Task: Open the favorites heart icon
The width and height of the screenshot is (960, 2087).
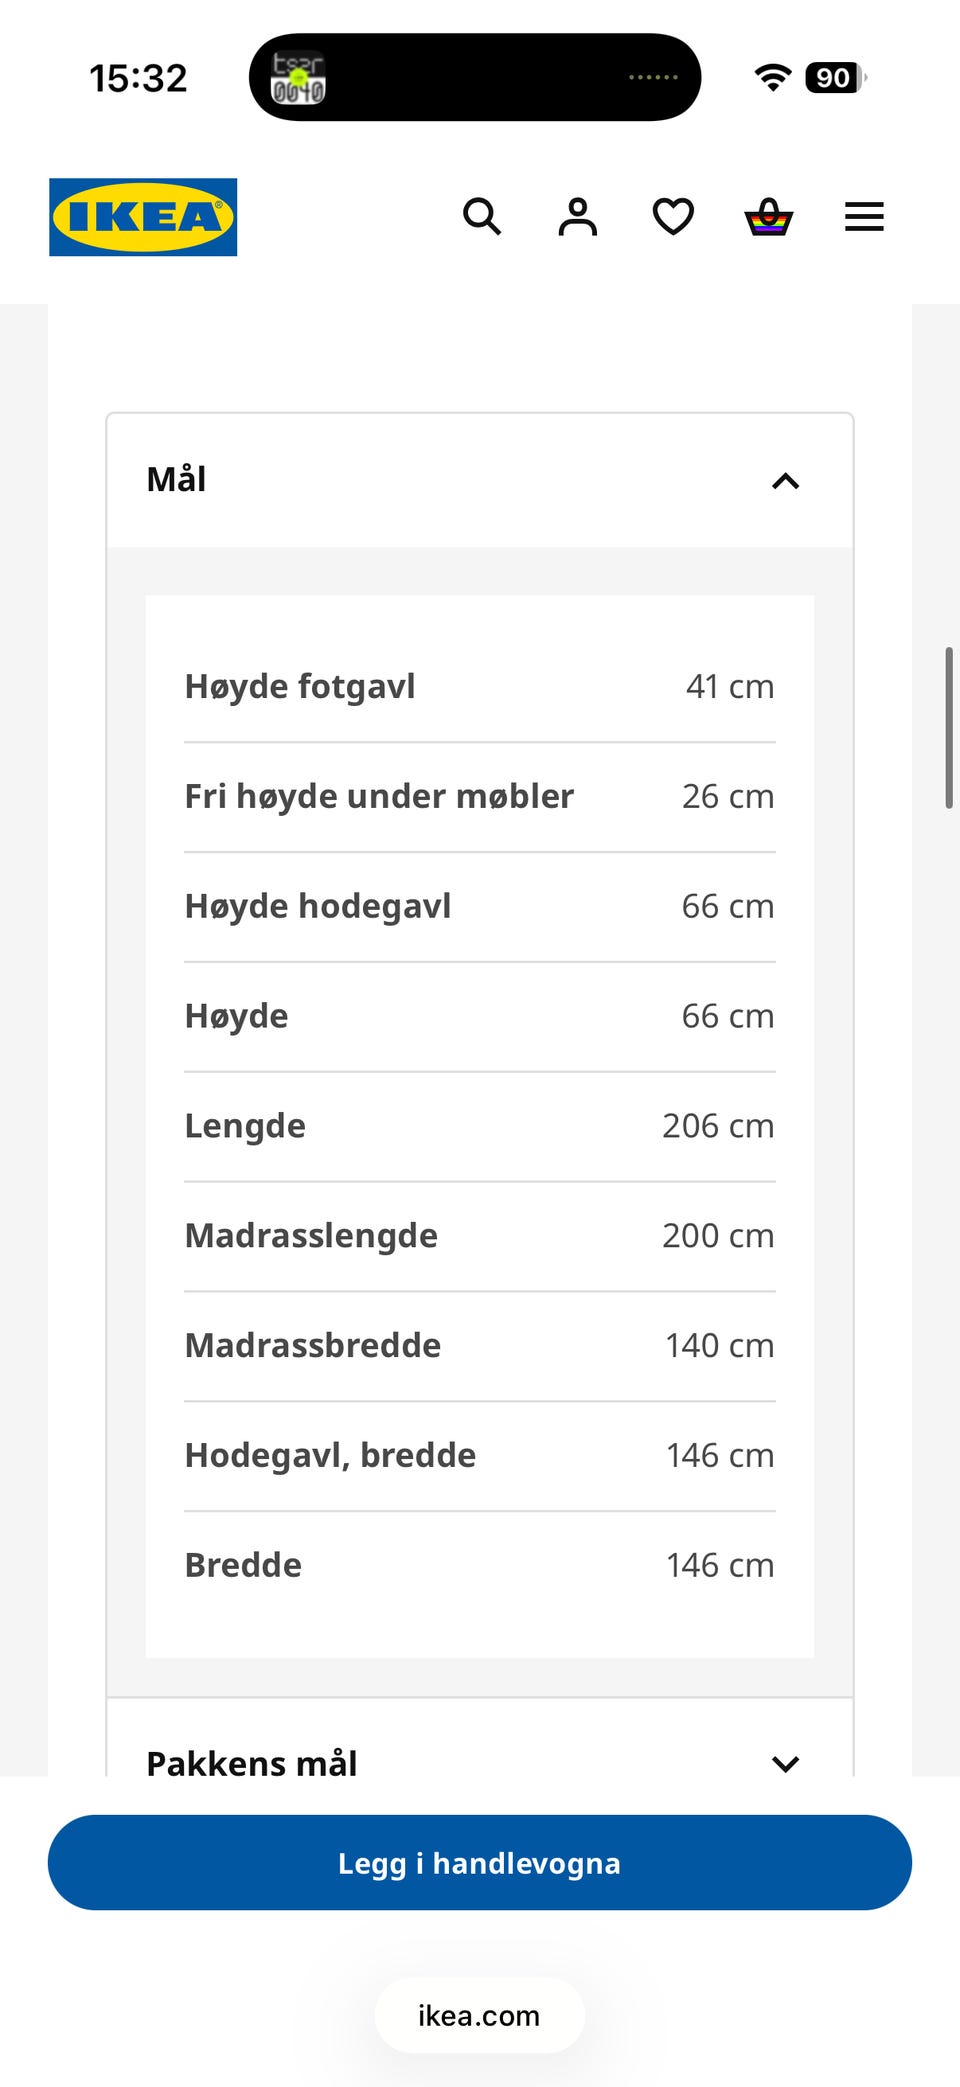Action: (673, 216)
